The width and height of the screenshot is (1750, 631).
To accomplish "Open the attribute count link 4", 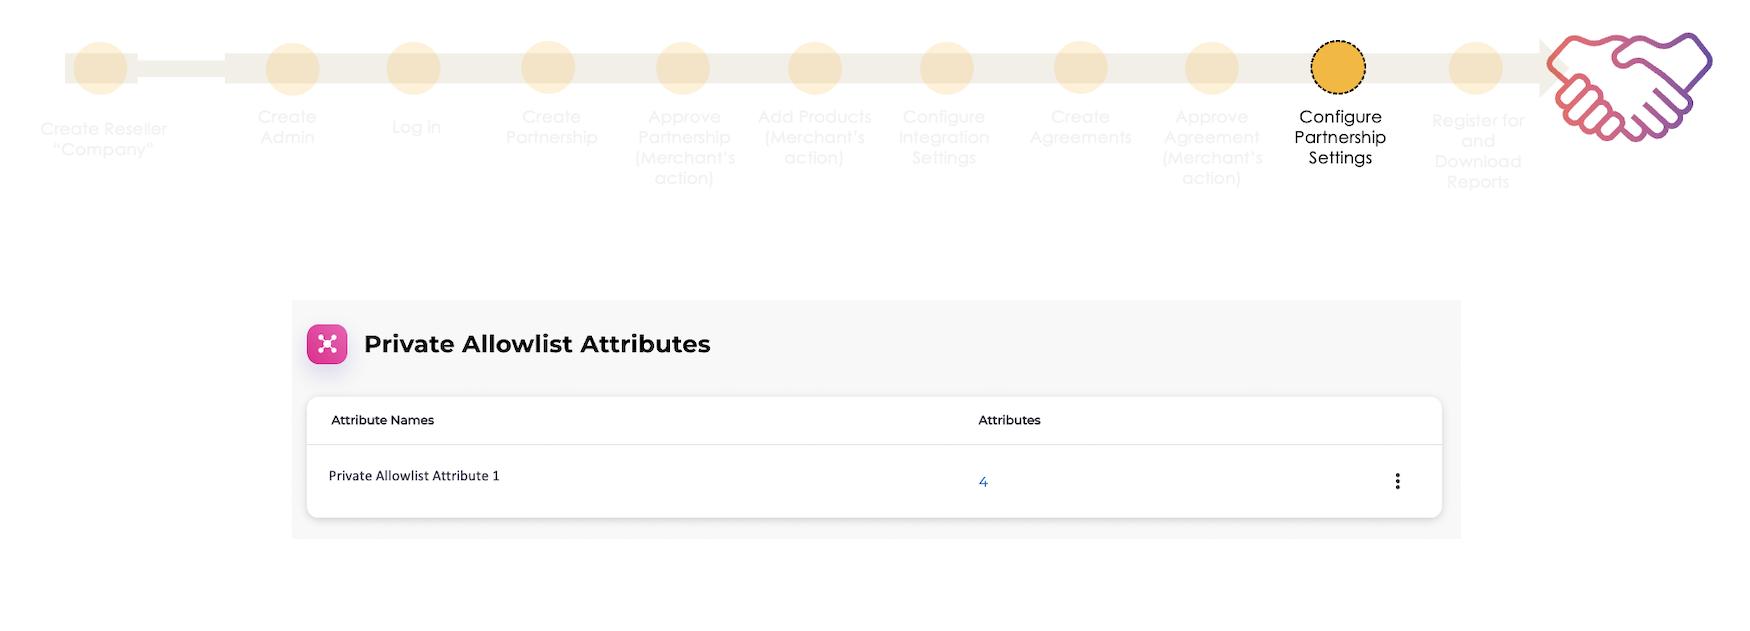I will point(983,482).
